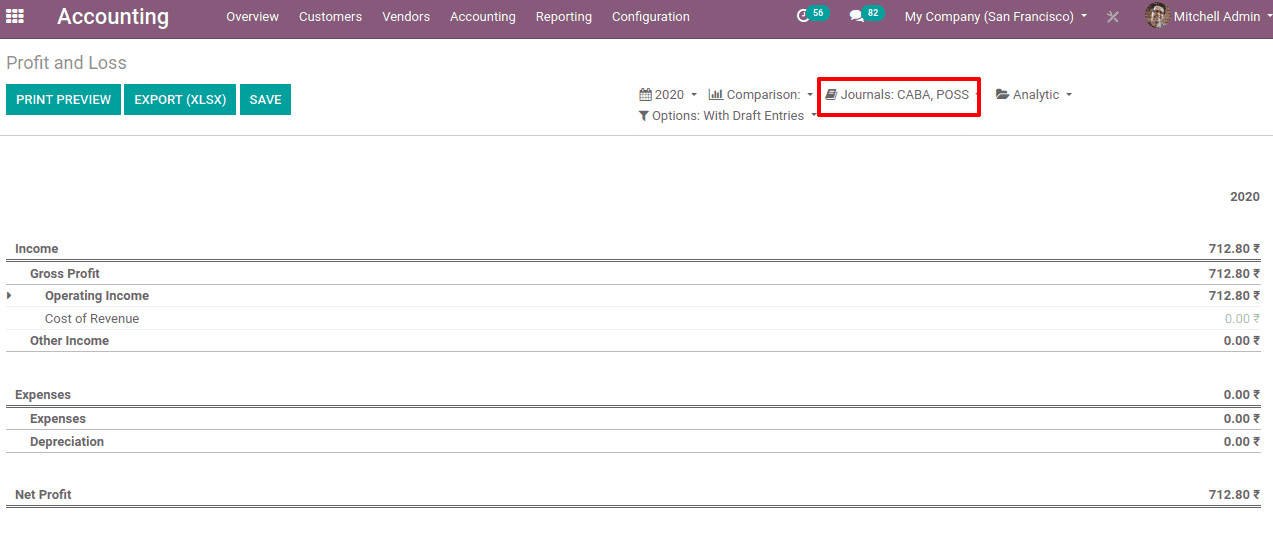
Task: Open the Analytic filter dropdown
Action: click(x=1034, y=95)
